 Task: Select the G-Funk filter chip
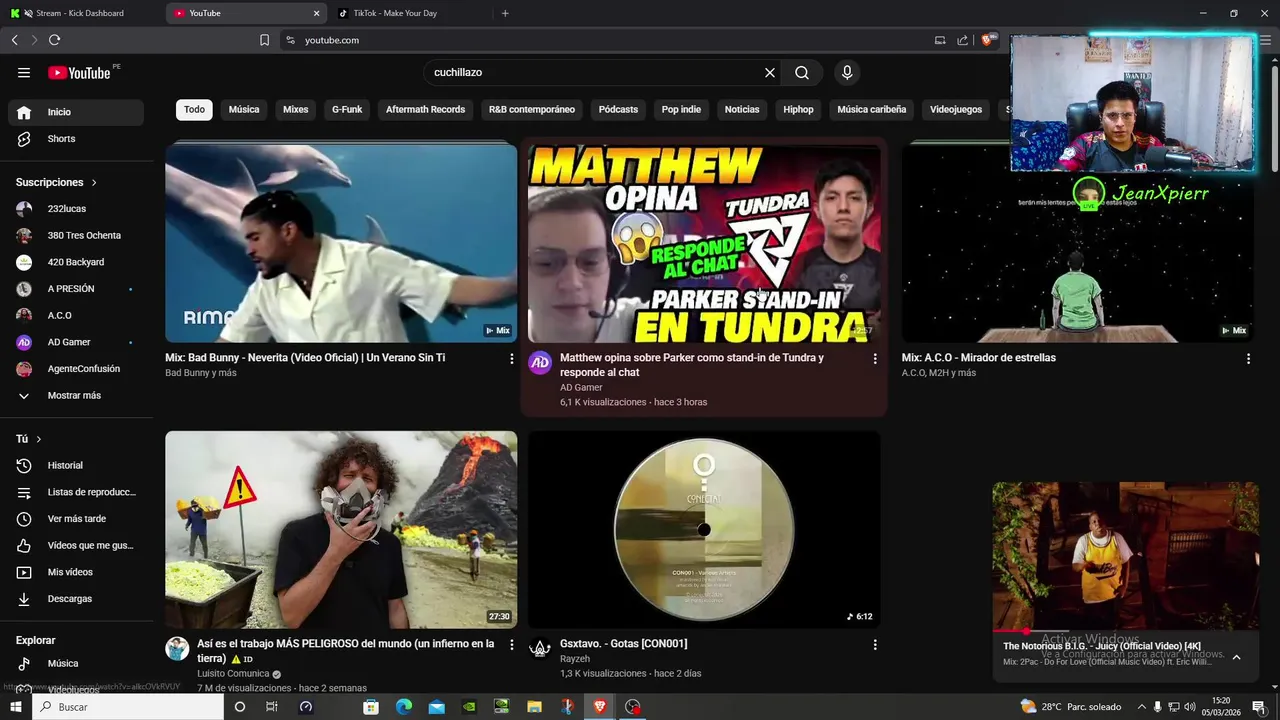coord(347,109)
